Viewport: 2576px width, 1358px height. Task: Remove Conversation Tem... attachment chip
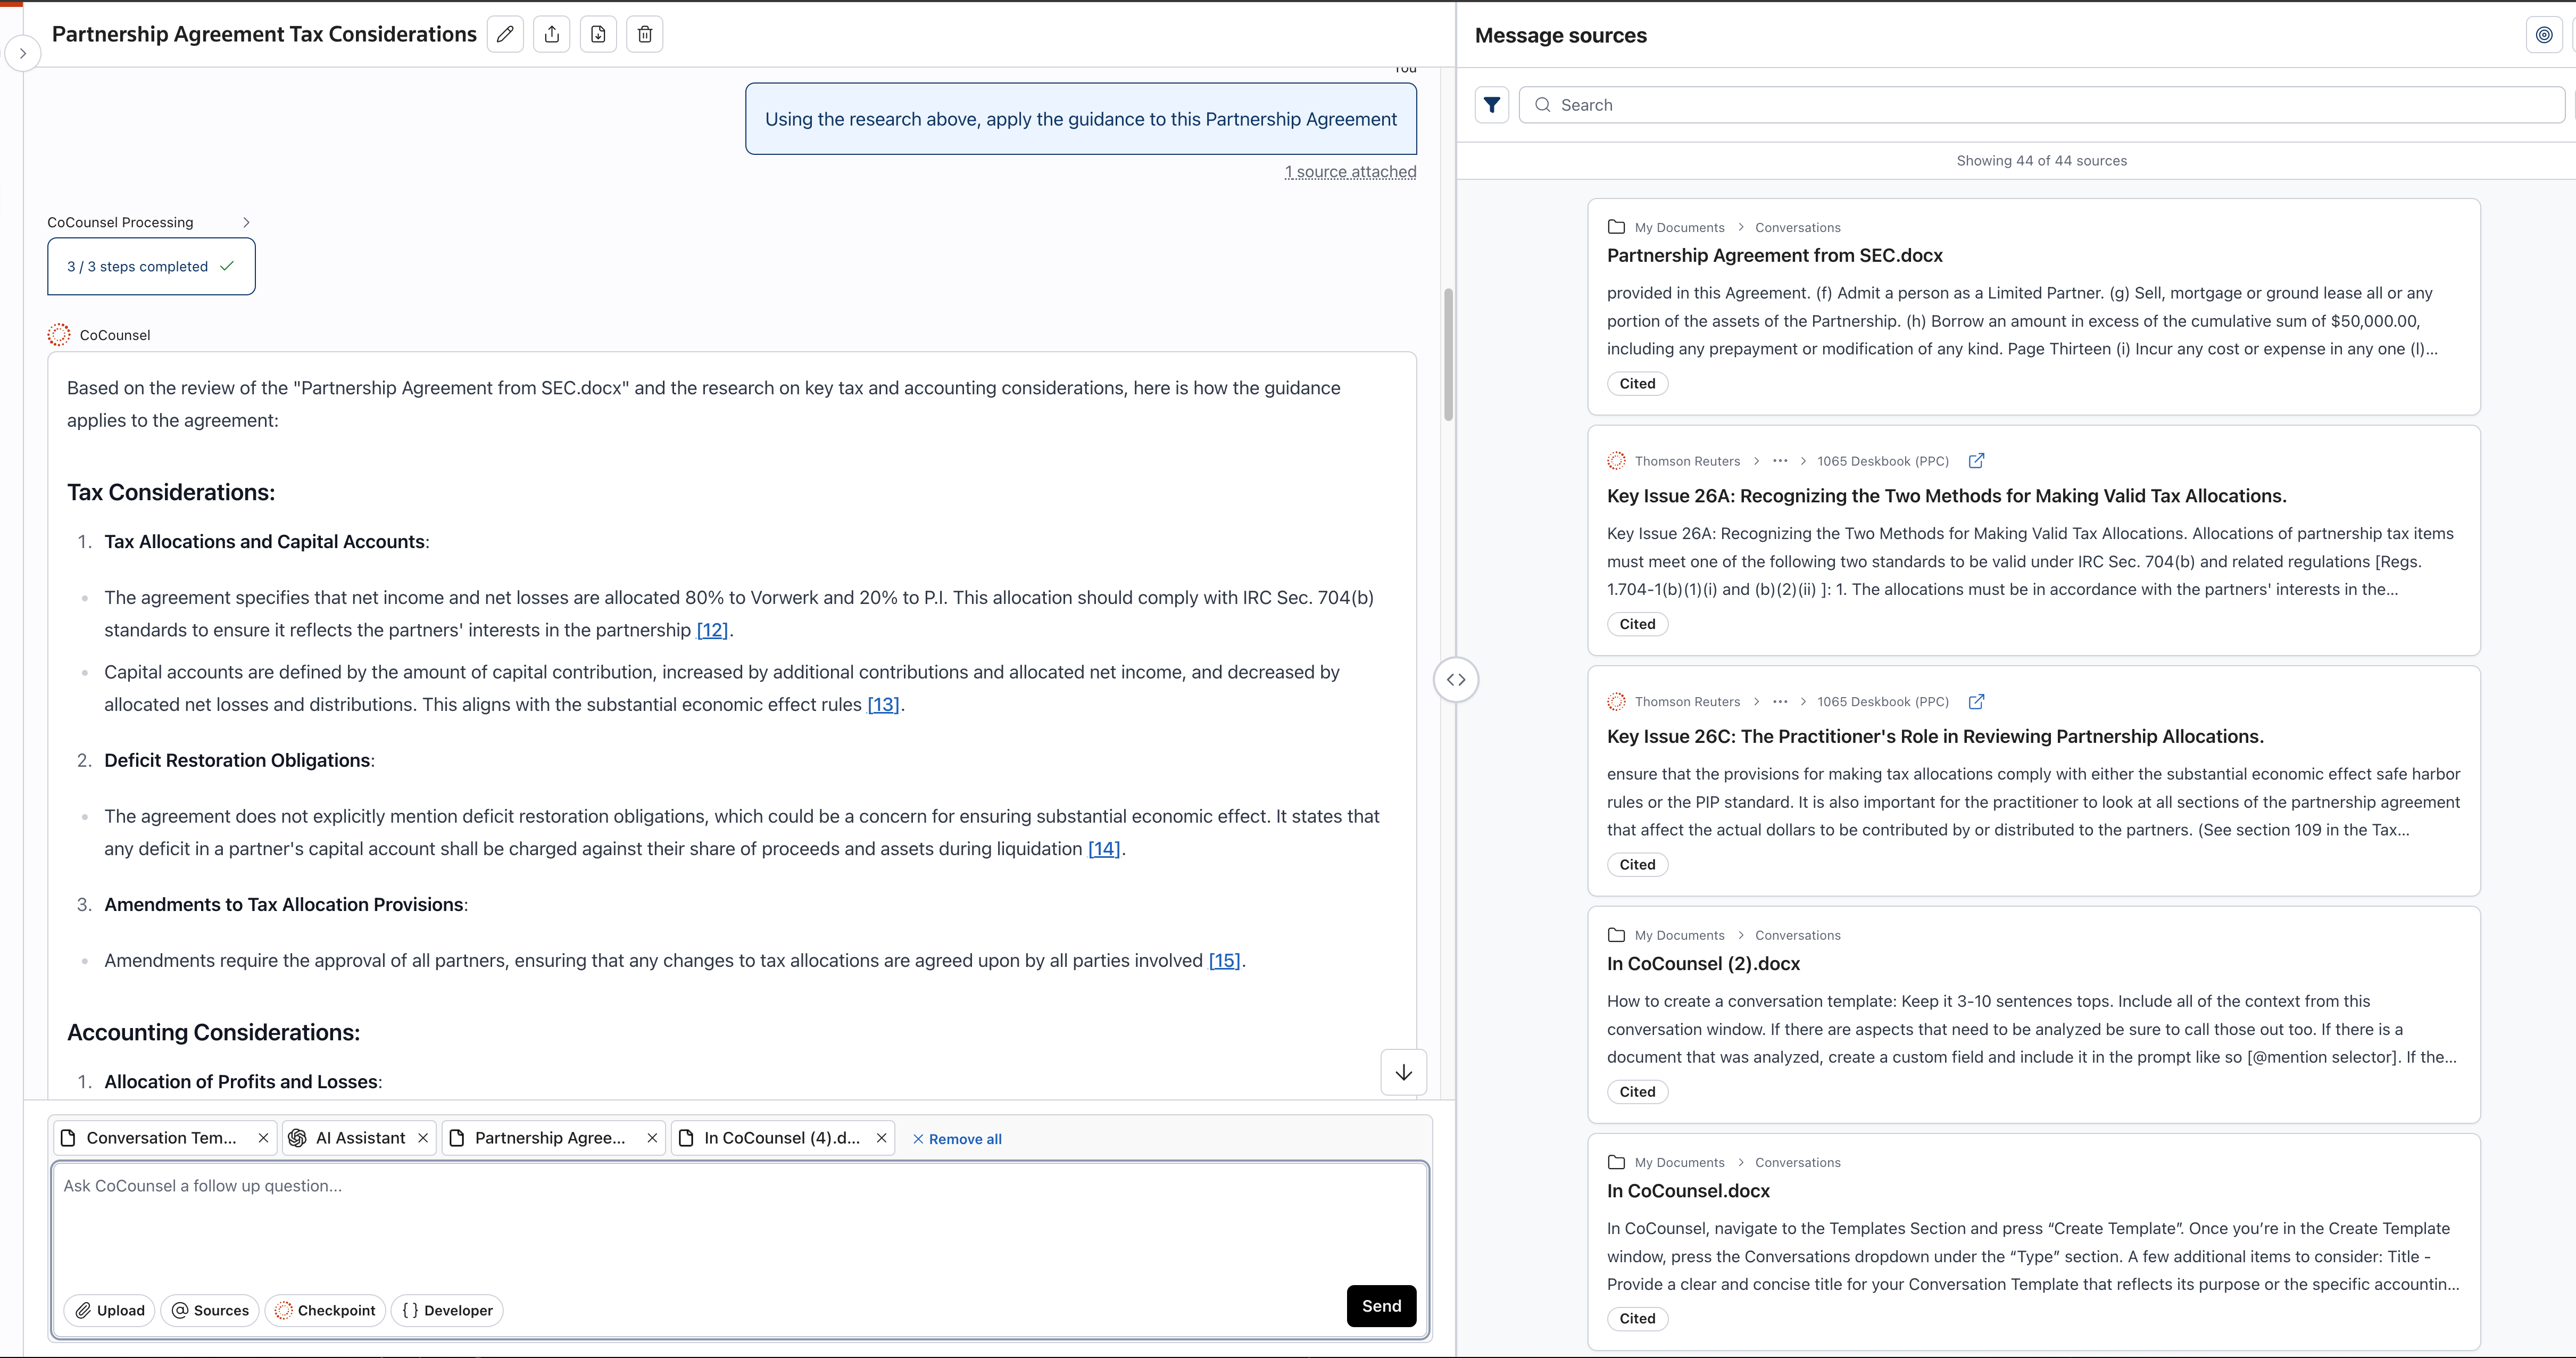coord(263,1138)
